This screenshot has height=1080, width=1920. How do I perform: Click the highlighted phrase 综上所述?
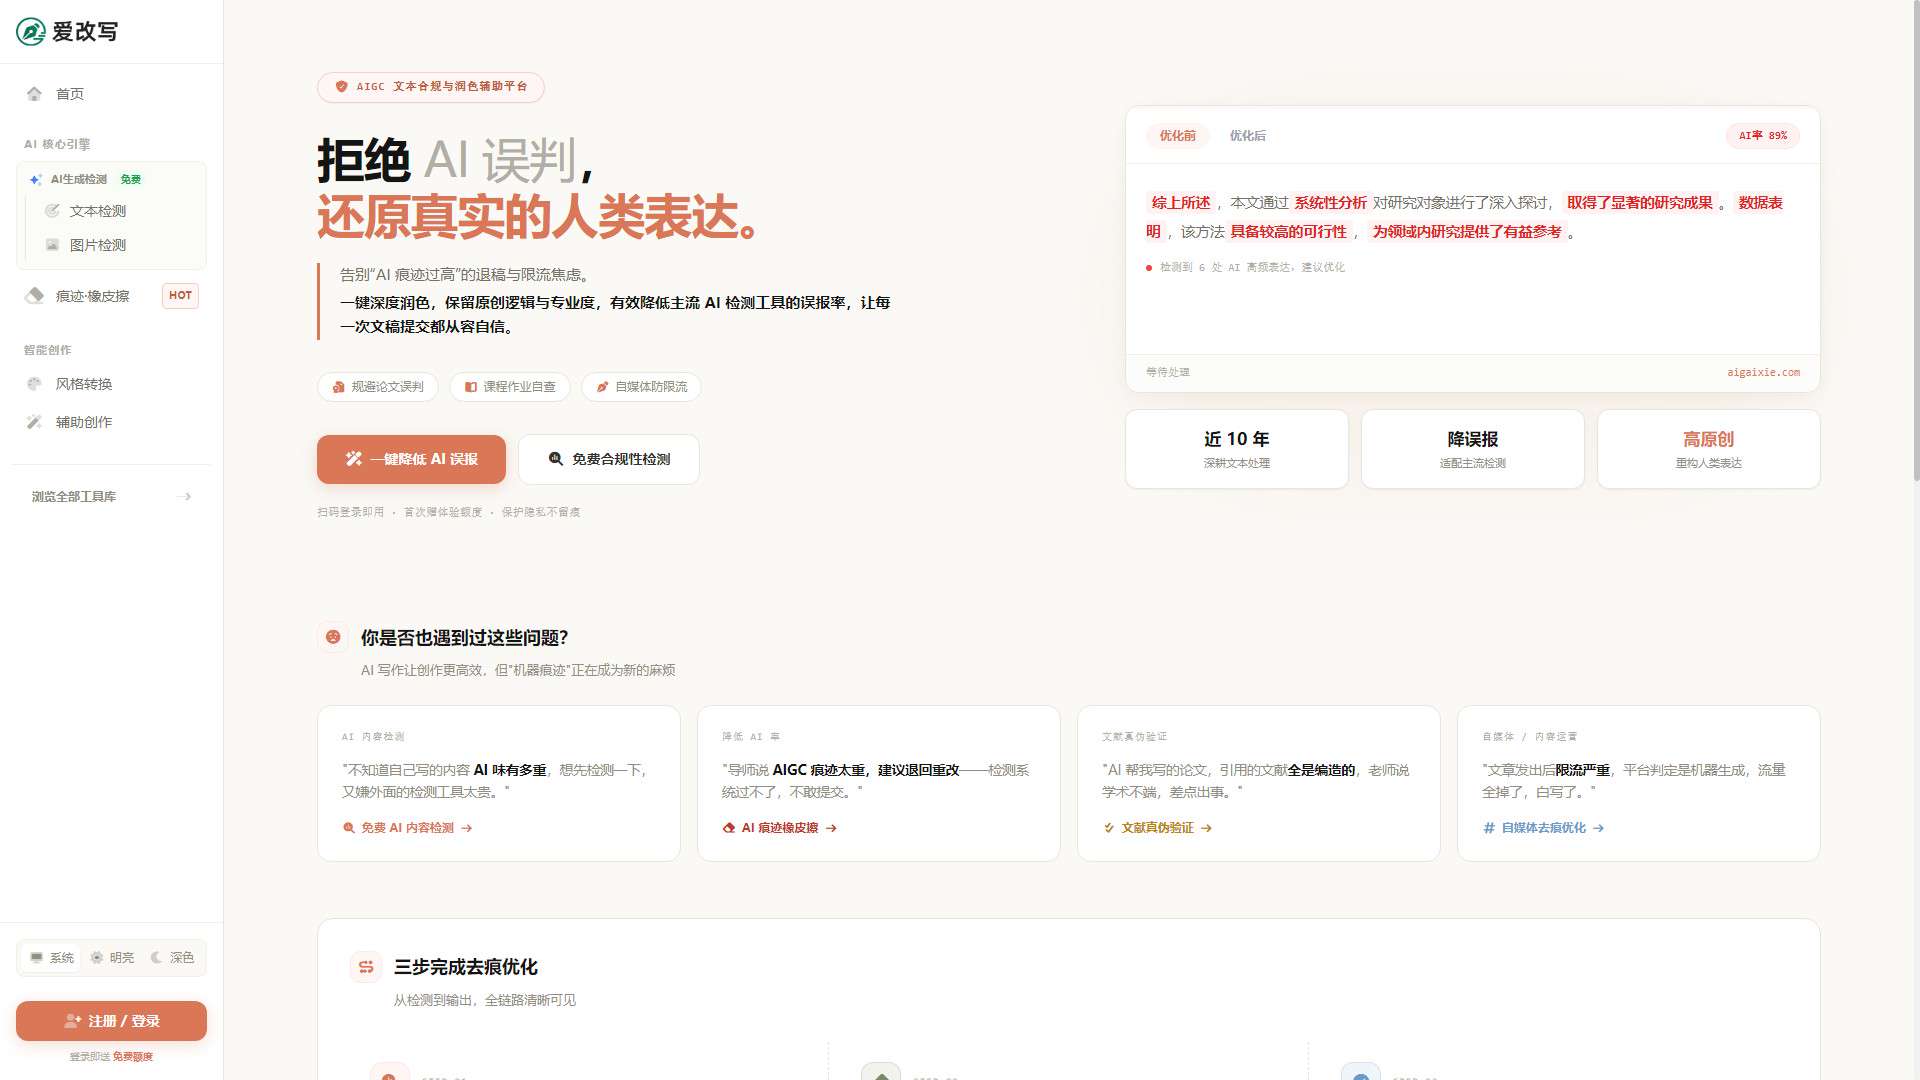click(1180, 203)
